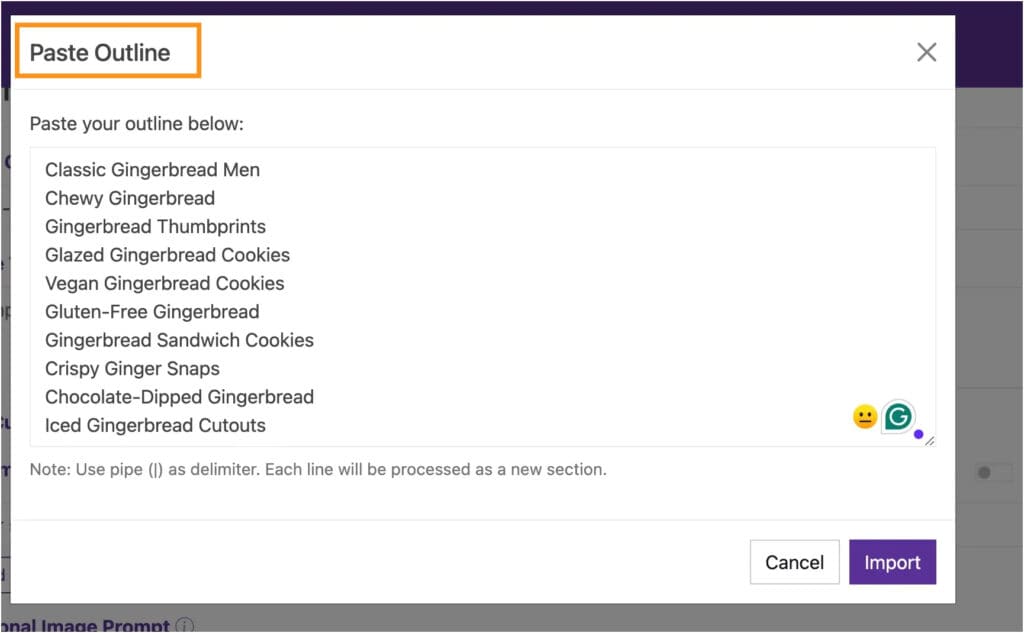Click the Chocolate-Dipped Gingerbread line
The image size is (1024, 633).
coord(179,397)
